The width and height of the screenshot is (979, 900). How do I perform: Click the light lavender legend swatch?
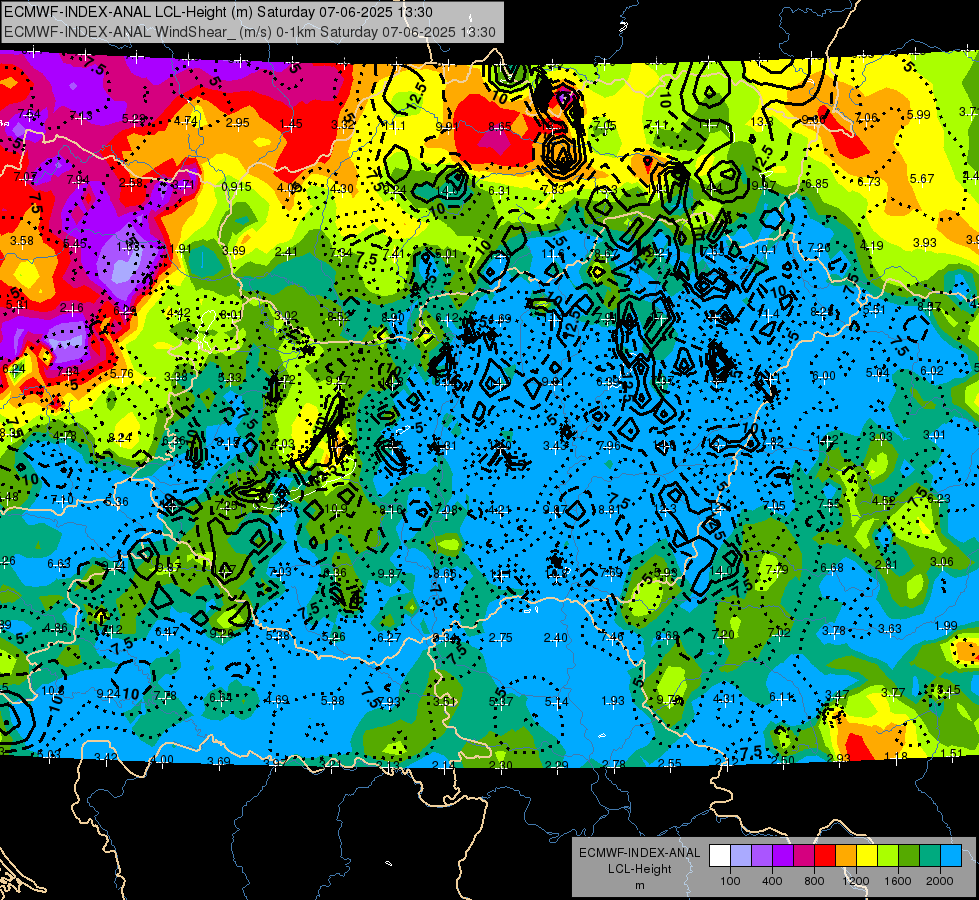point(741,855)
